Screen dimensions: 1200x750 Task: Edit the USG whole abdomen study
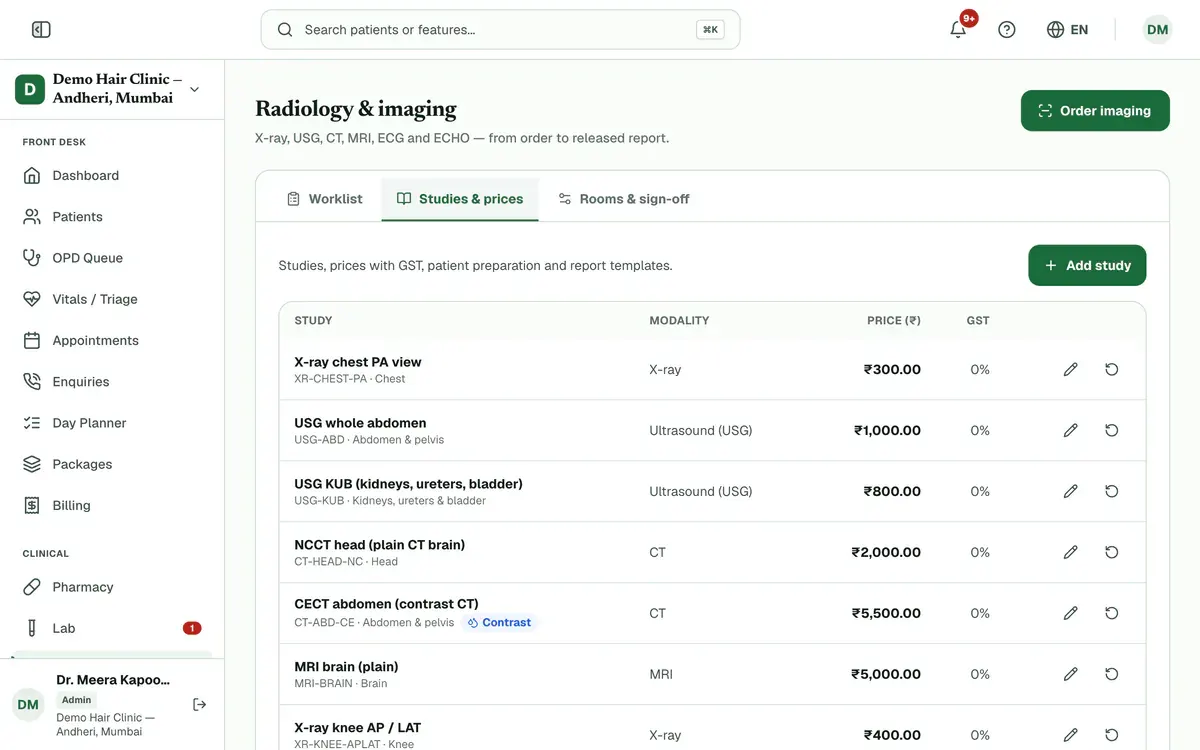coord(1071,431)
